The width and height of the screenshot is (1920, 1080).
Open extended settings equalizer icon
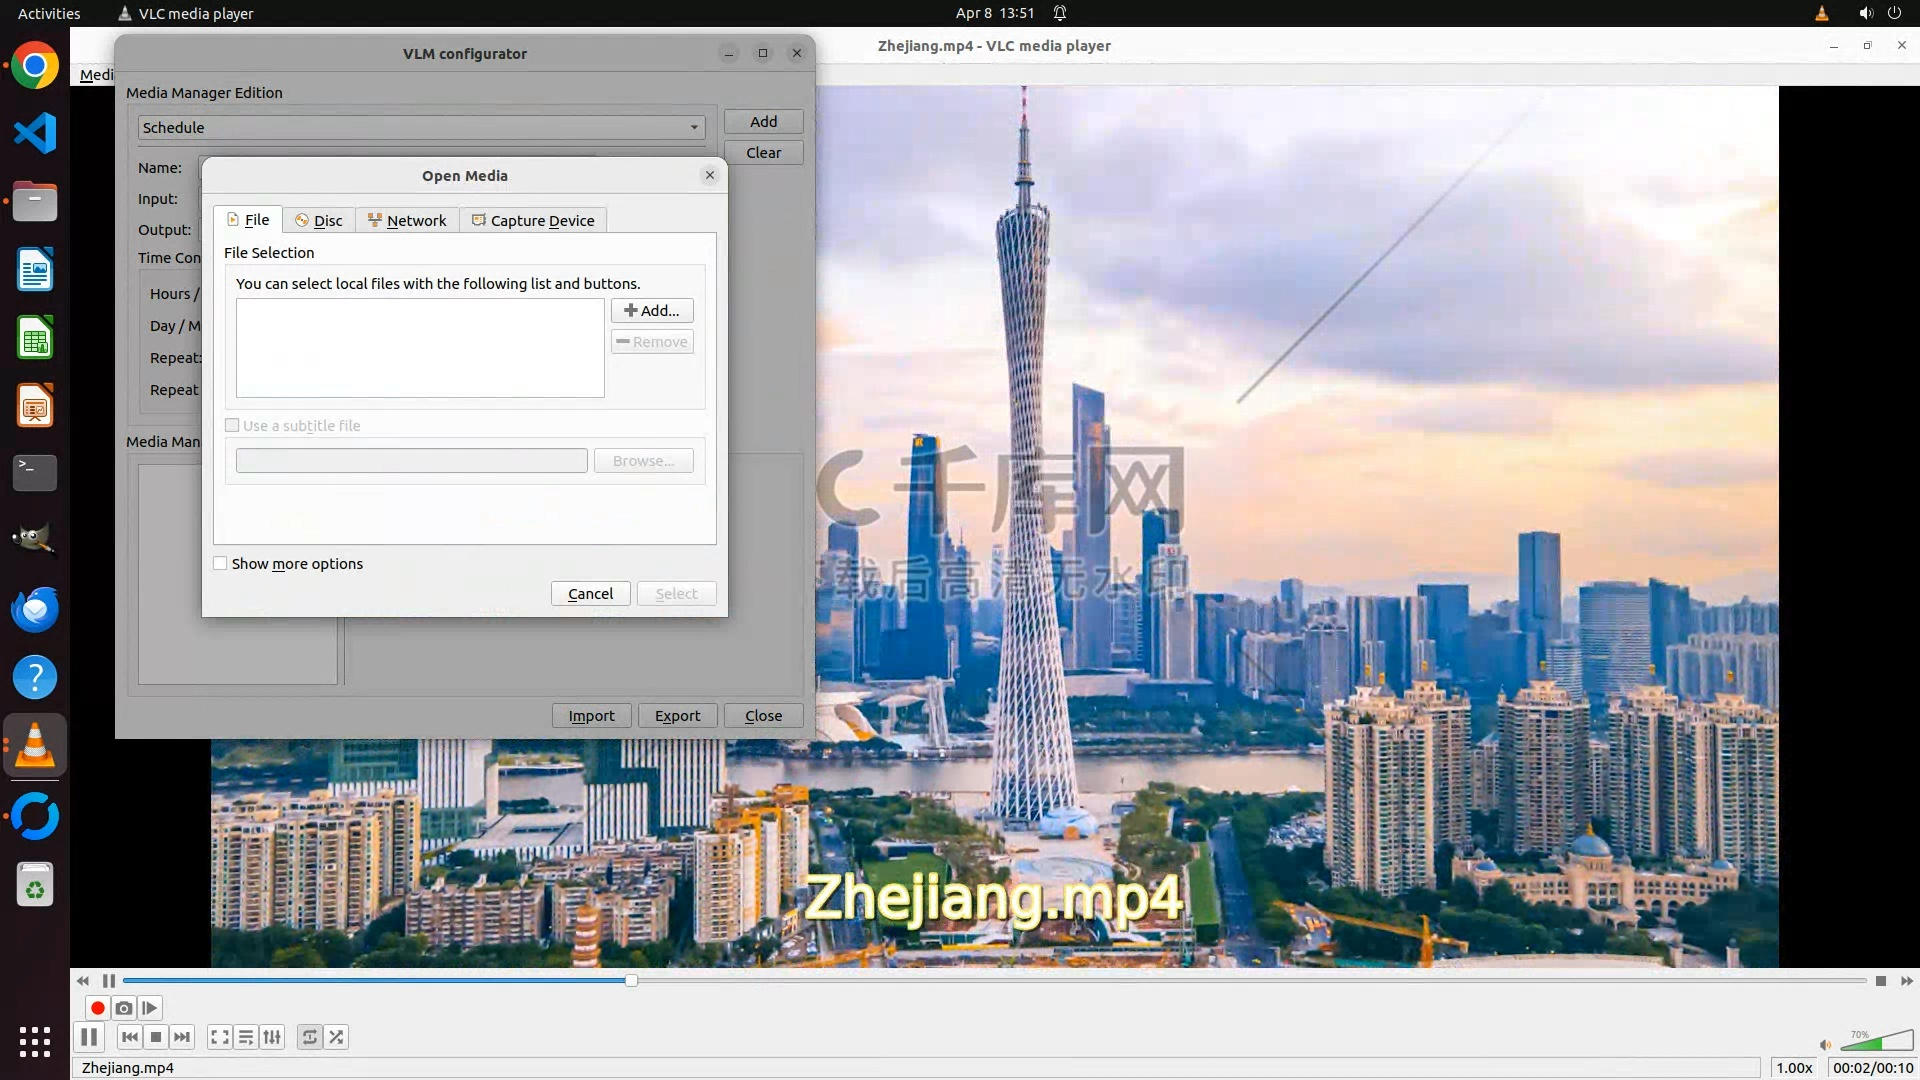click(x=272, y=1037)
